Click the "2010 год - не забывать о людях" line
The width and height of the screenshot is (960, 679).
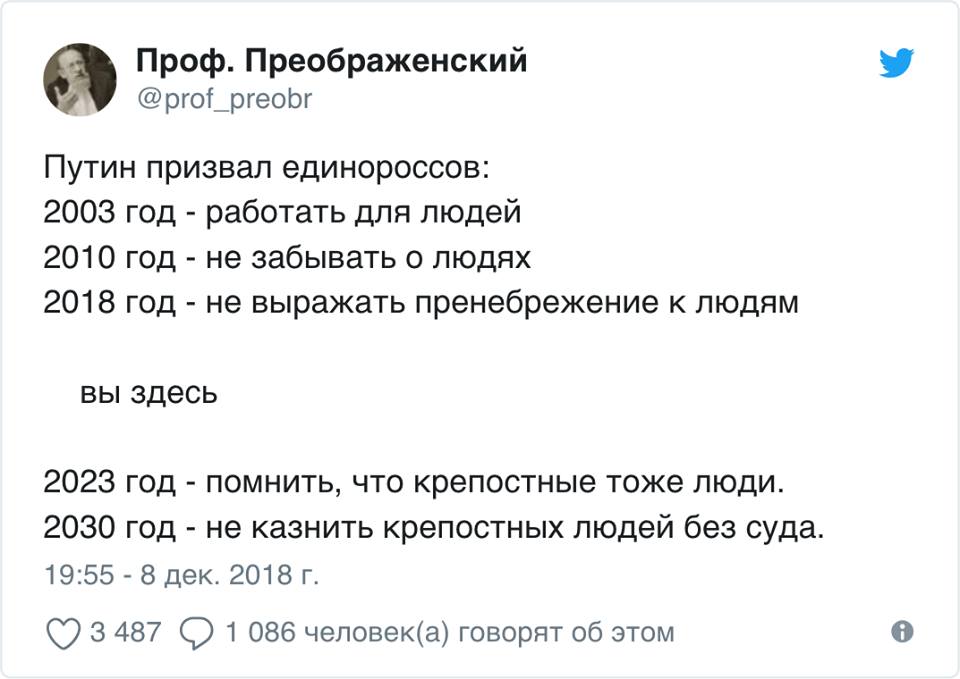(287, 258)
